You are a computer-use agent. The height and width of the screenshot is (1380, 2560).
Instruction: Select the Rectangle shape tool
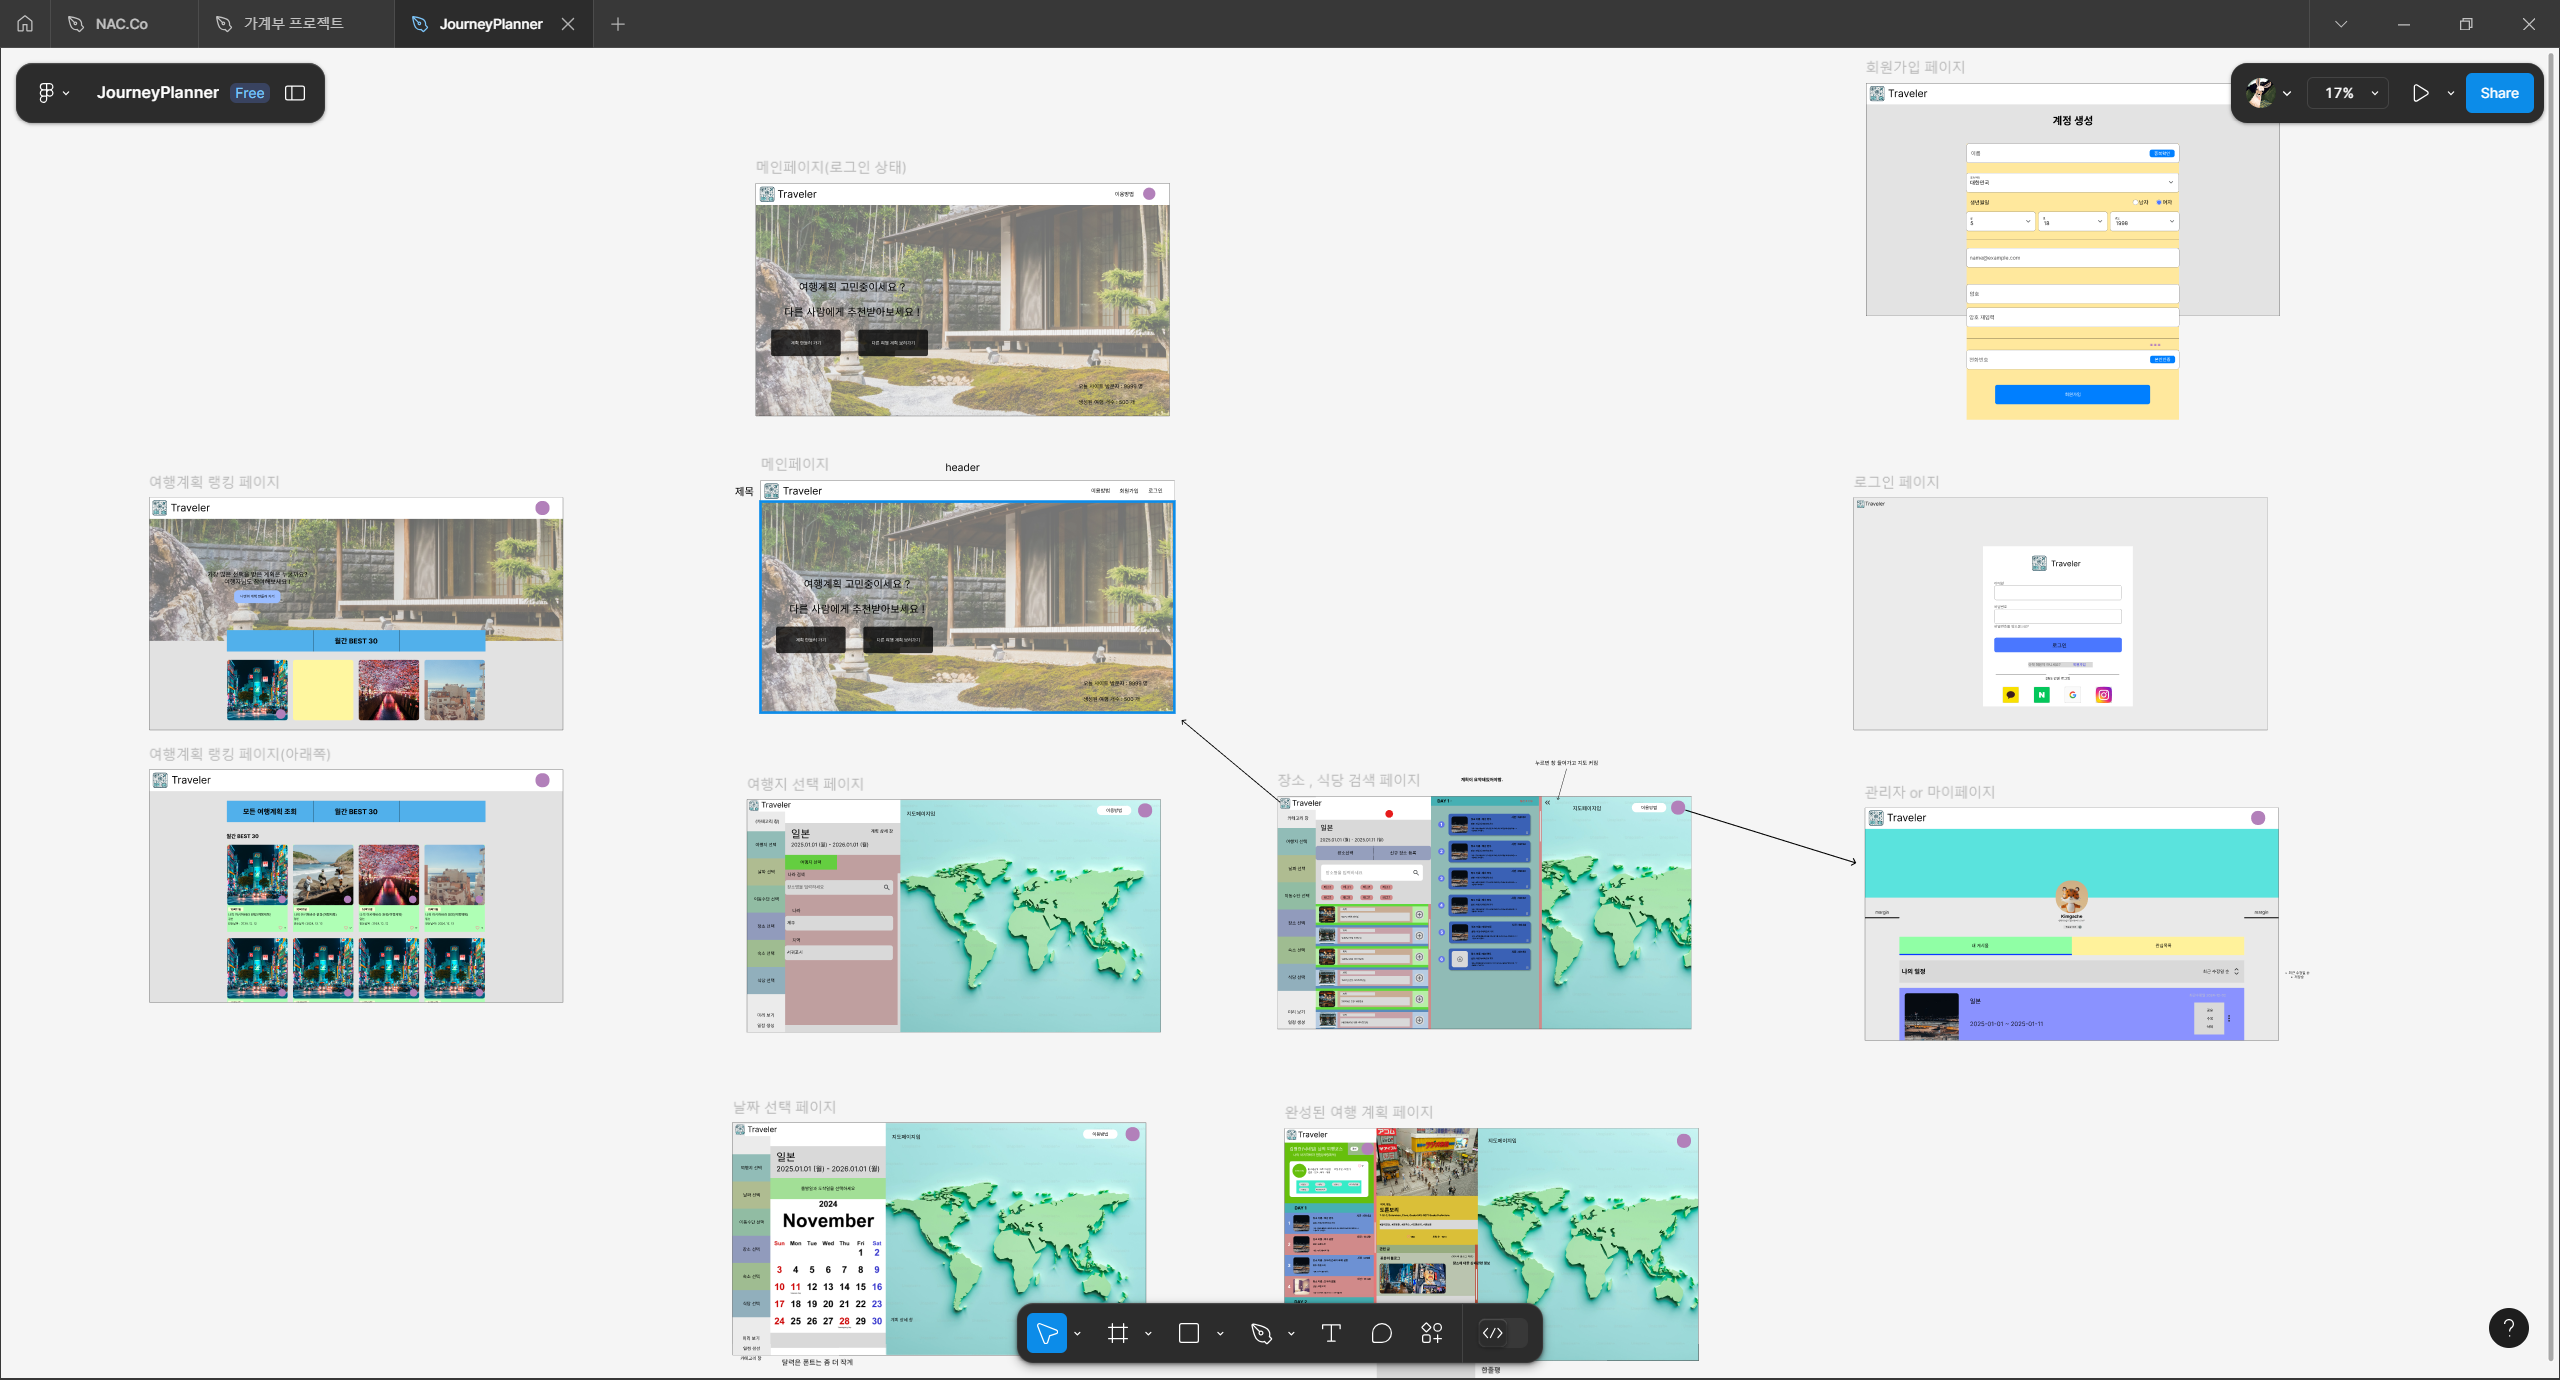point(1189,1333)
